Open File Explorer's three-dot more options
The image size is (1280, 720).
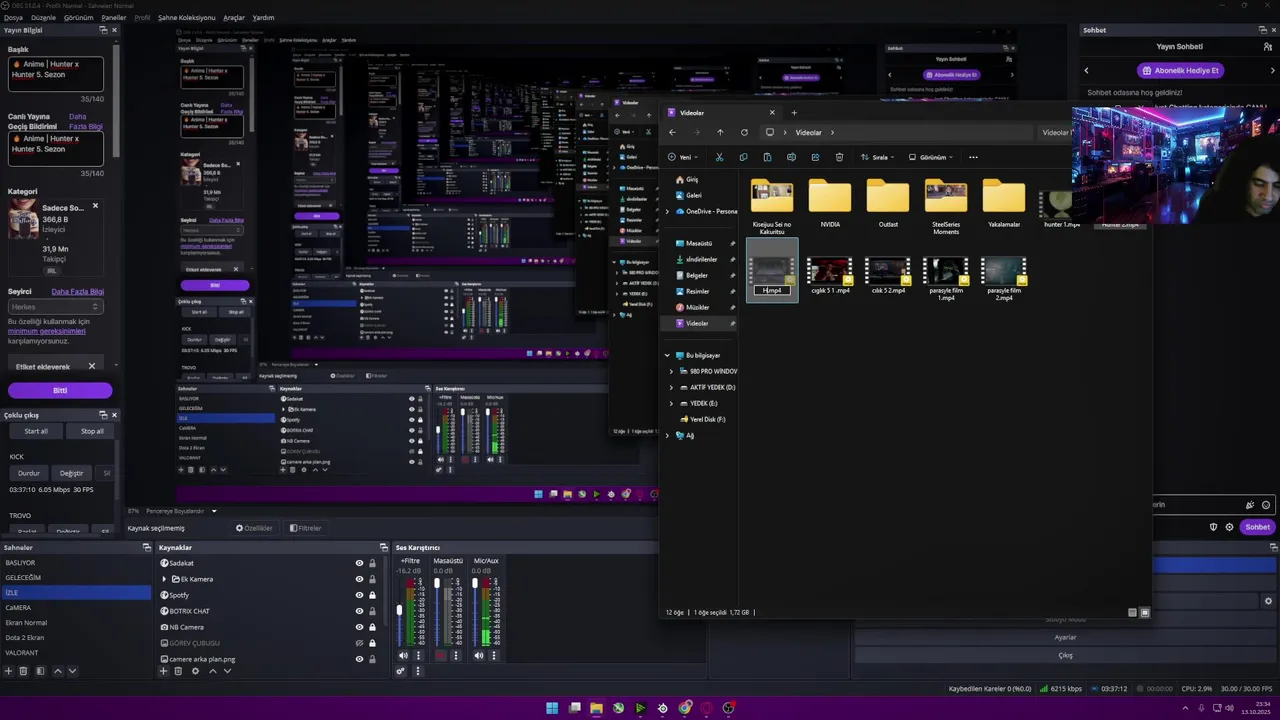(973, 157)
